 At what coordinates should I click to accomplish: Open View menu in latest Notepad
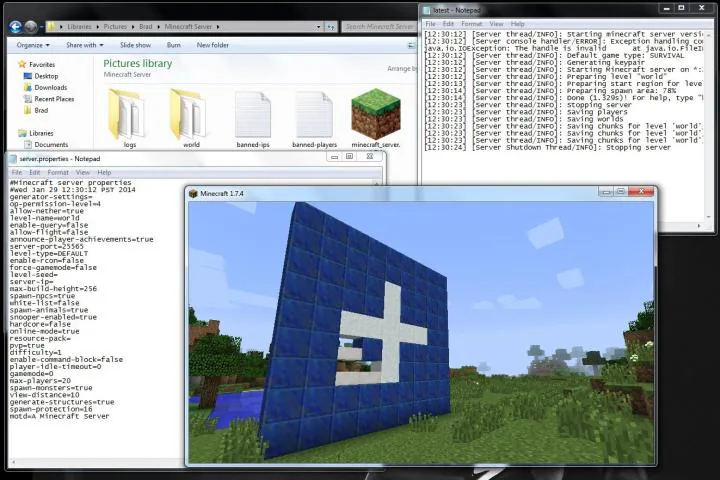496,24
